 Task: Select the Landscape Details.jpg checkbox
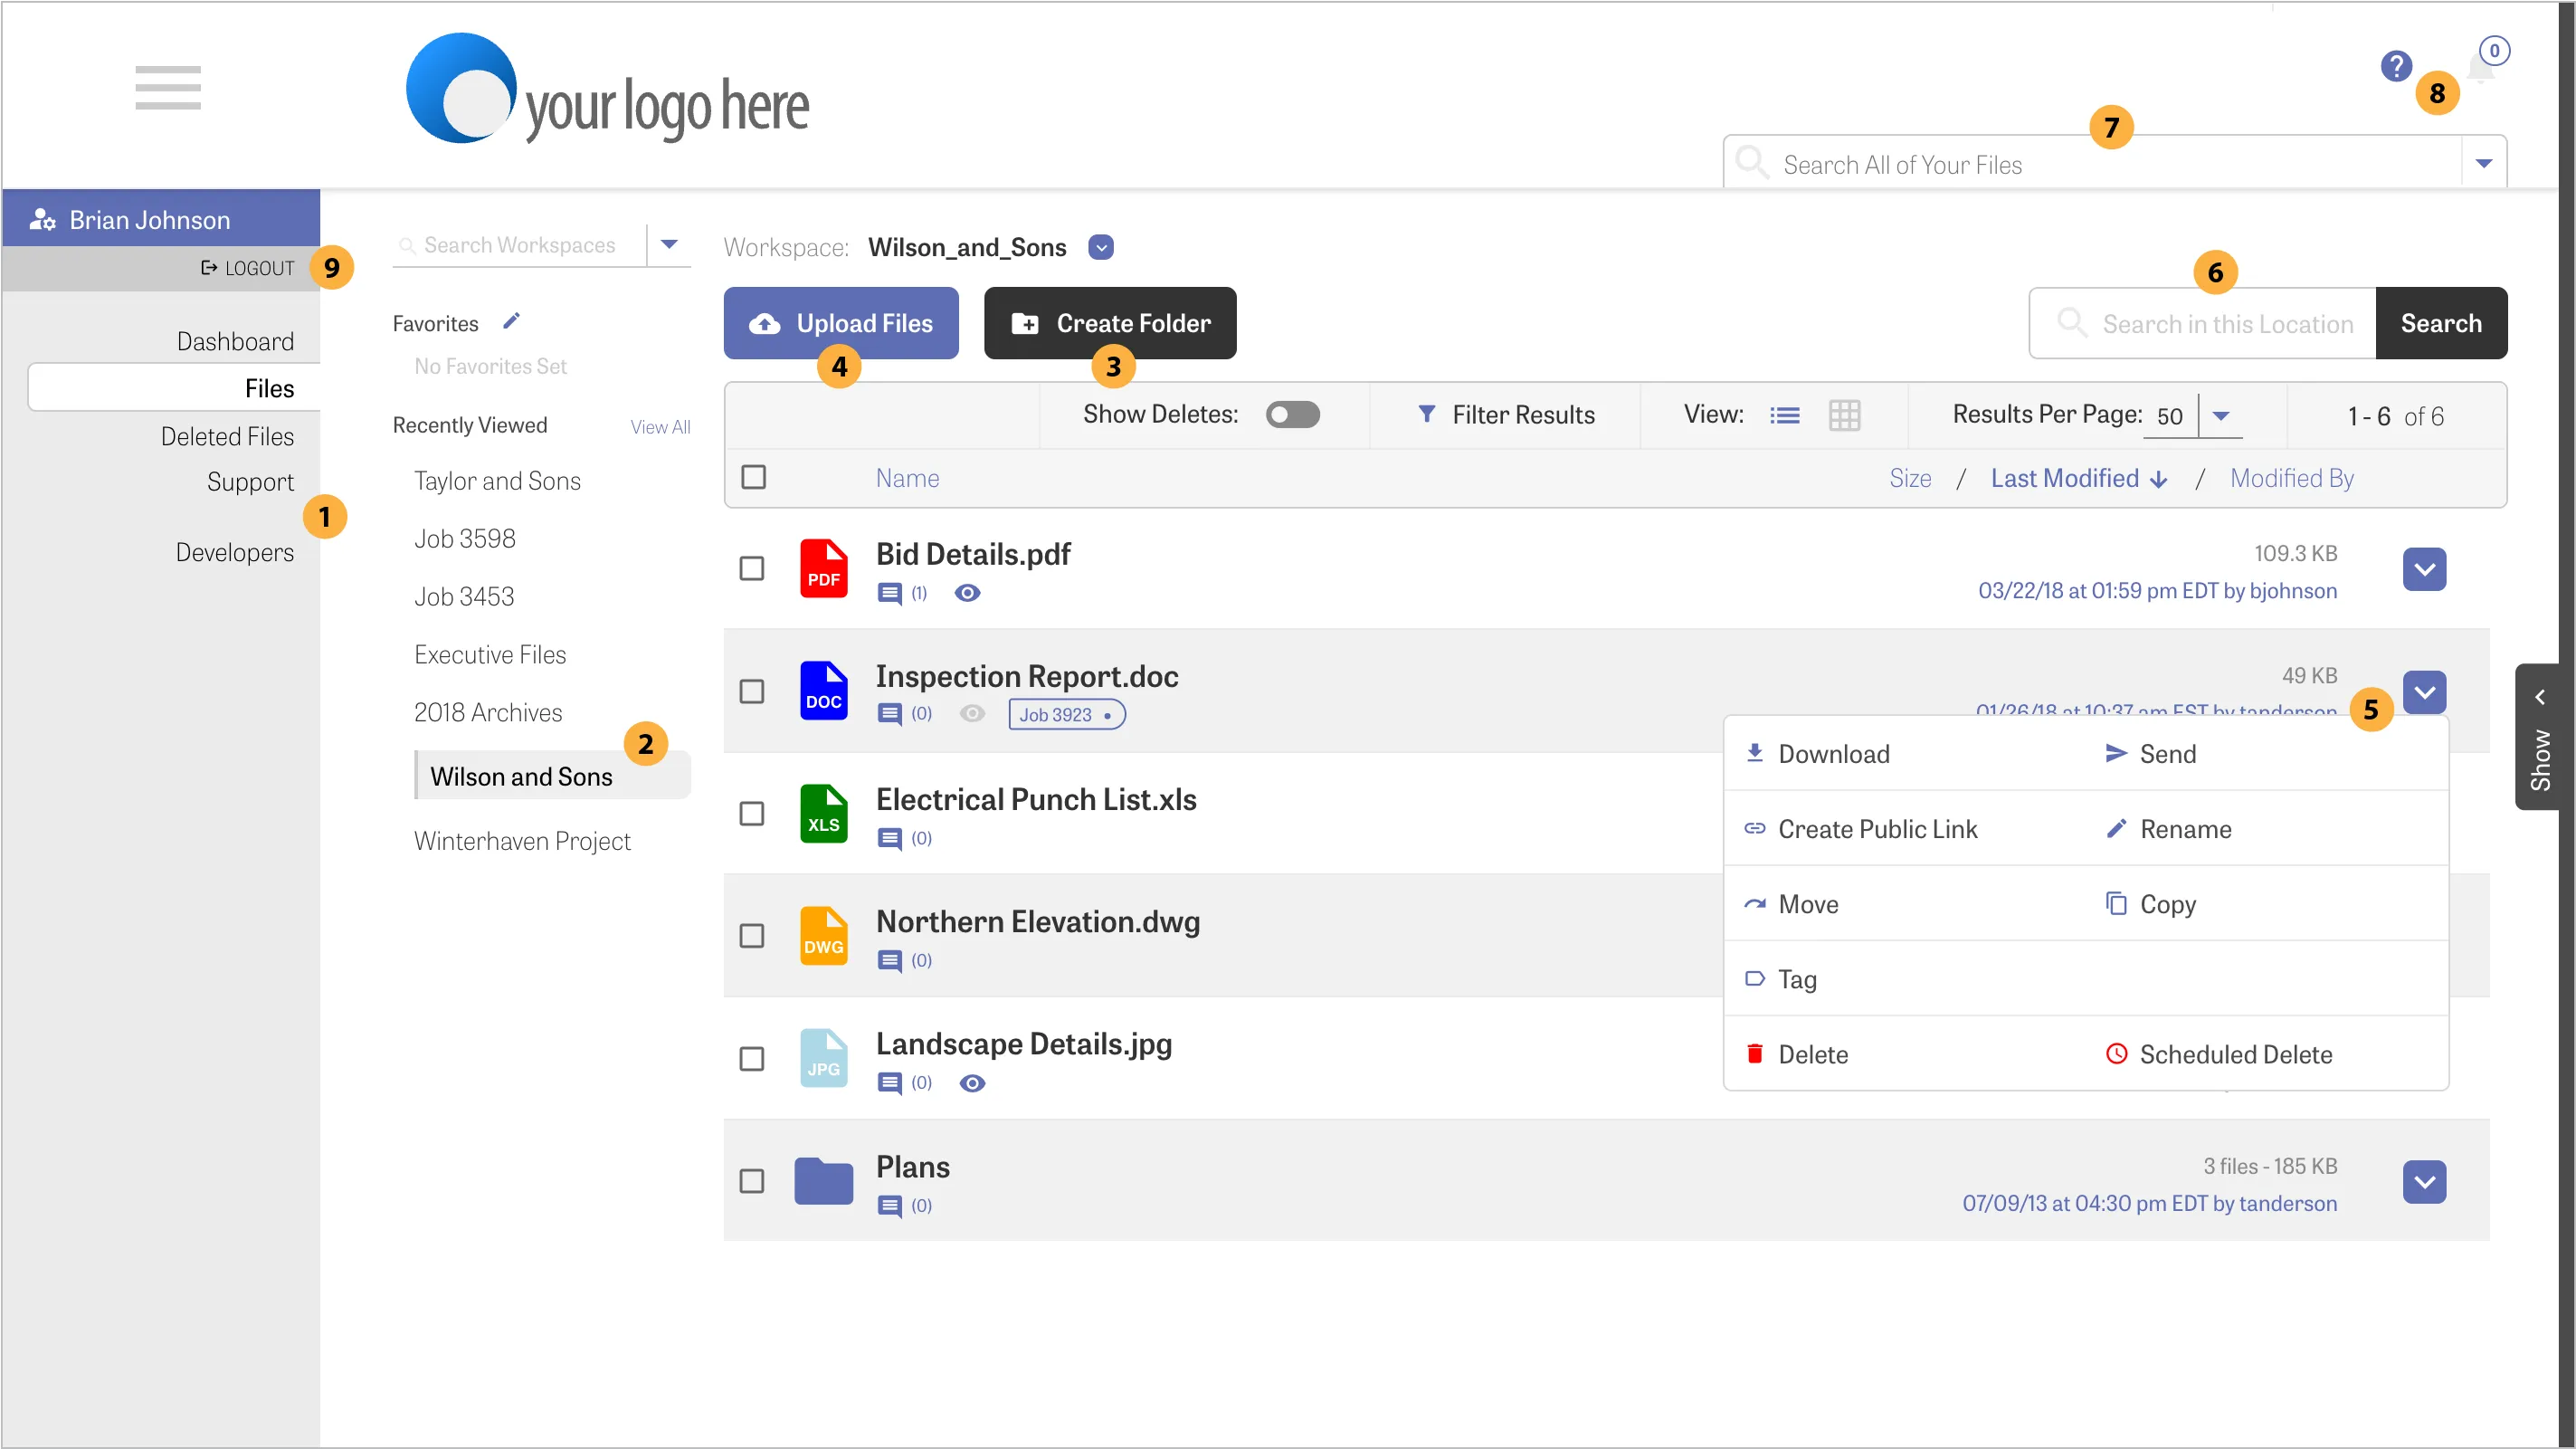751,1058
